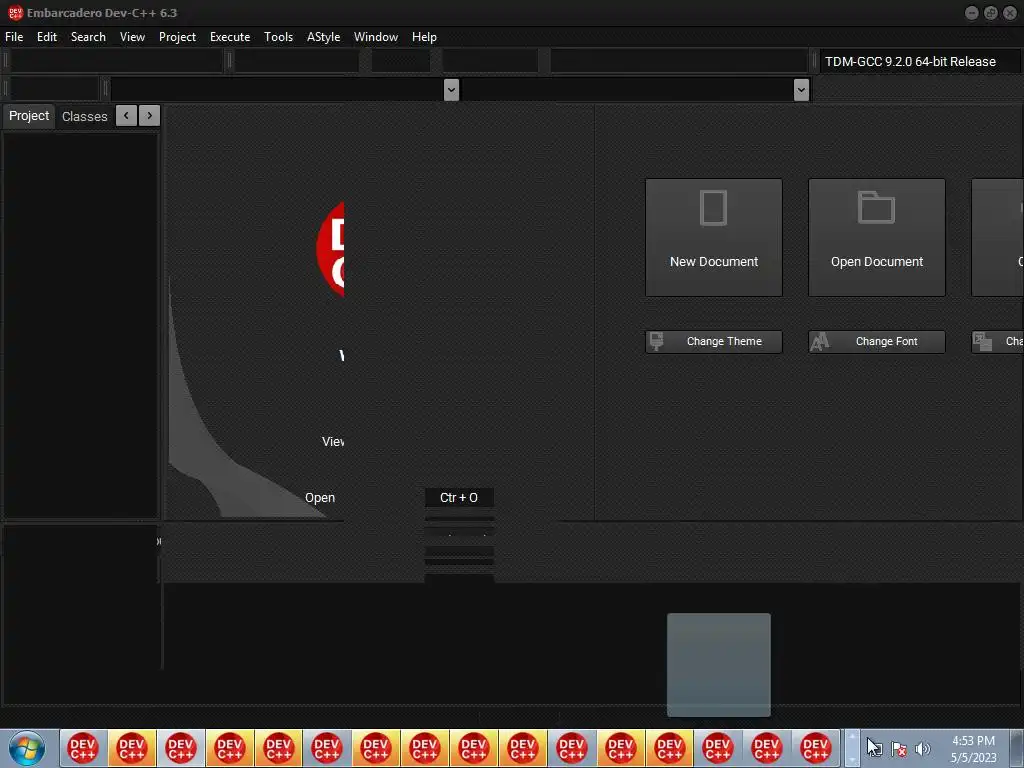Open the Search menu
Image resolution: width=1024 pixels, height=768 pixels.
click(88, 37)
